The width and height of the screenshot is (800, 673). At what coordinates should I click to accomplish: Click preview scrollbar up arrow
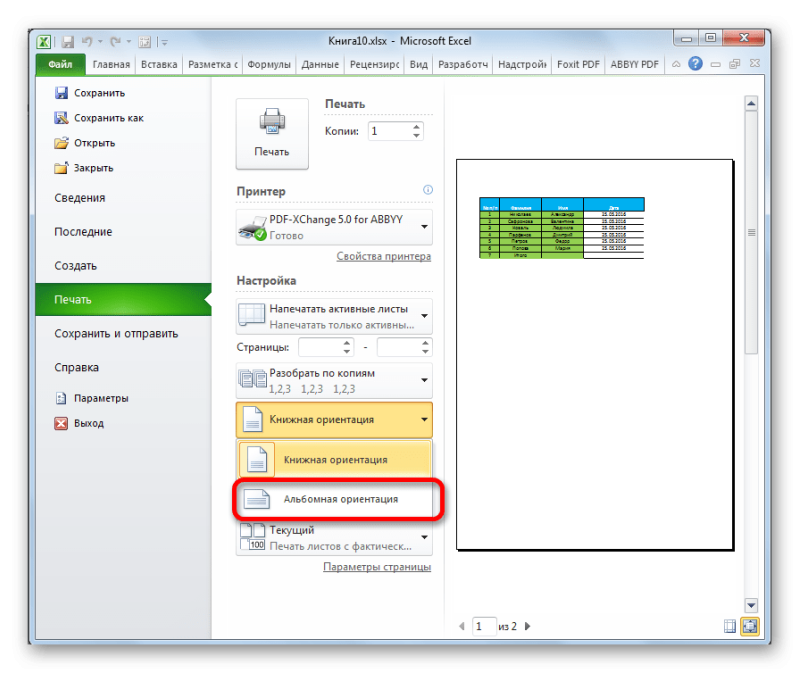(x=751, y=104)
